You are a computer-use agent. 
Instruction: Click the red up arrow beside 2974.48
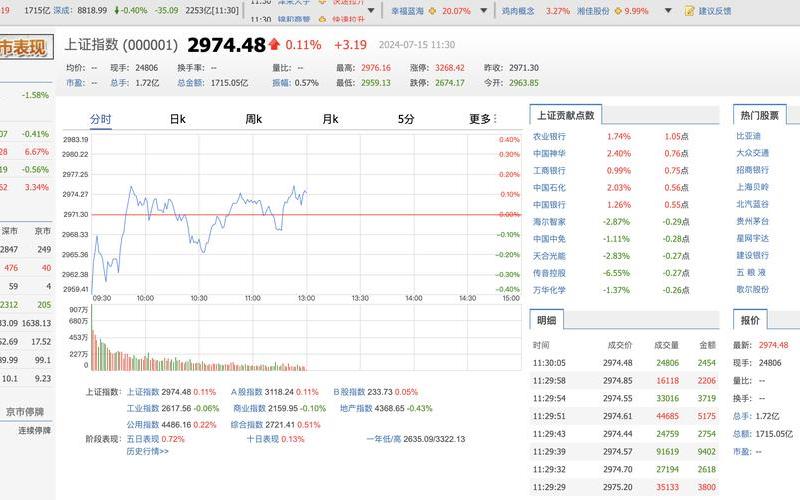pos(274,44)
